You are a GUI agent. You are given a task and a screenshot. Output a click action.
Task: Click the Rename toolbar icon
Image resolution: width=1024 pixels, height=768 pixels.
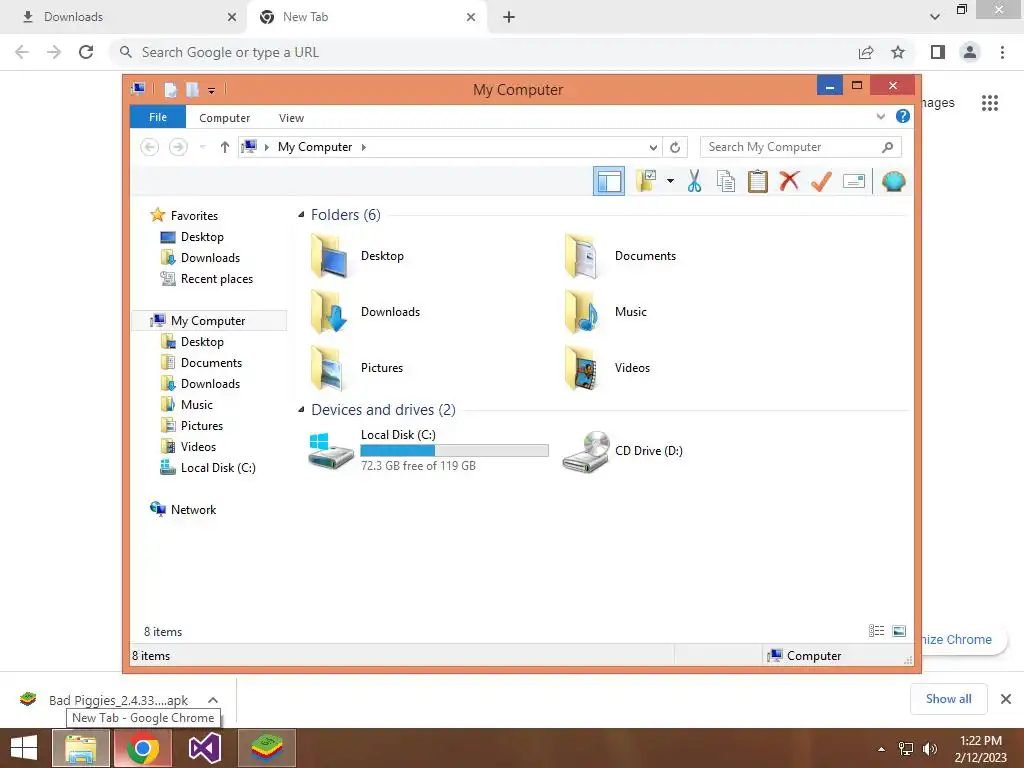click(854, 181)
